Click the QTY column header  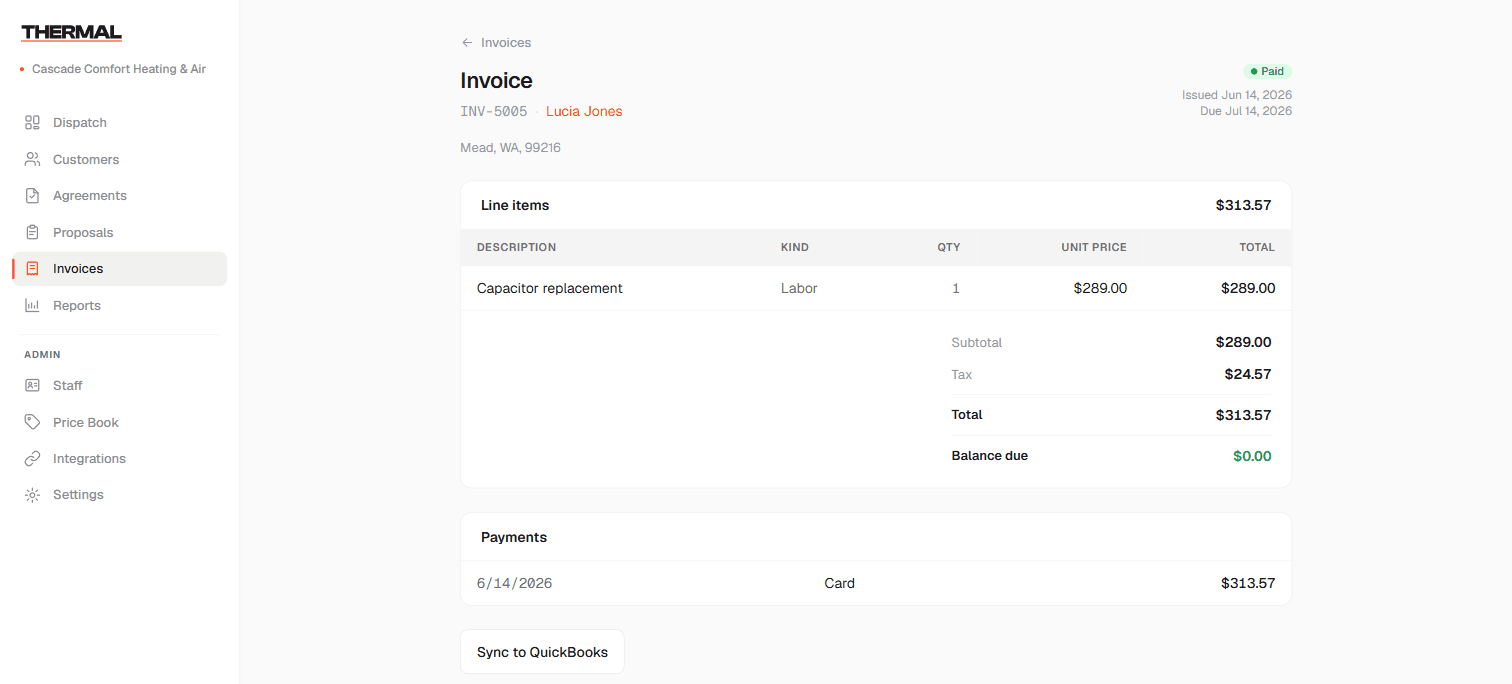tap(949, 247)
